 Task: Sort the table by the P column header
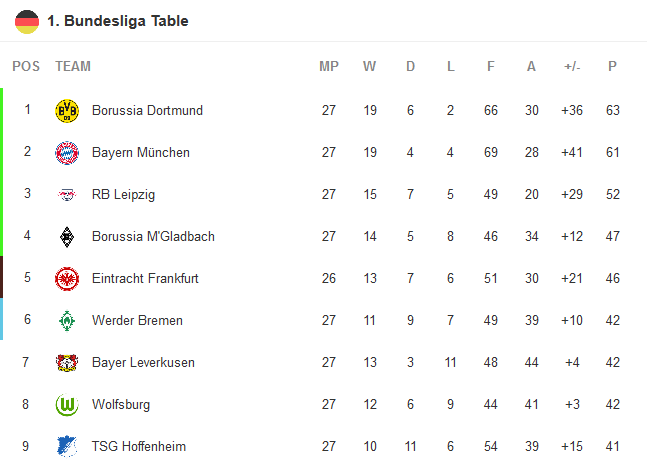click(612, 67)
